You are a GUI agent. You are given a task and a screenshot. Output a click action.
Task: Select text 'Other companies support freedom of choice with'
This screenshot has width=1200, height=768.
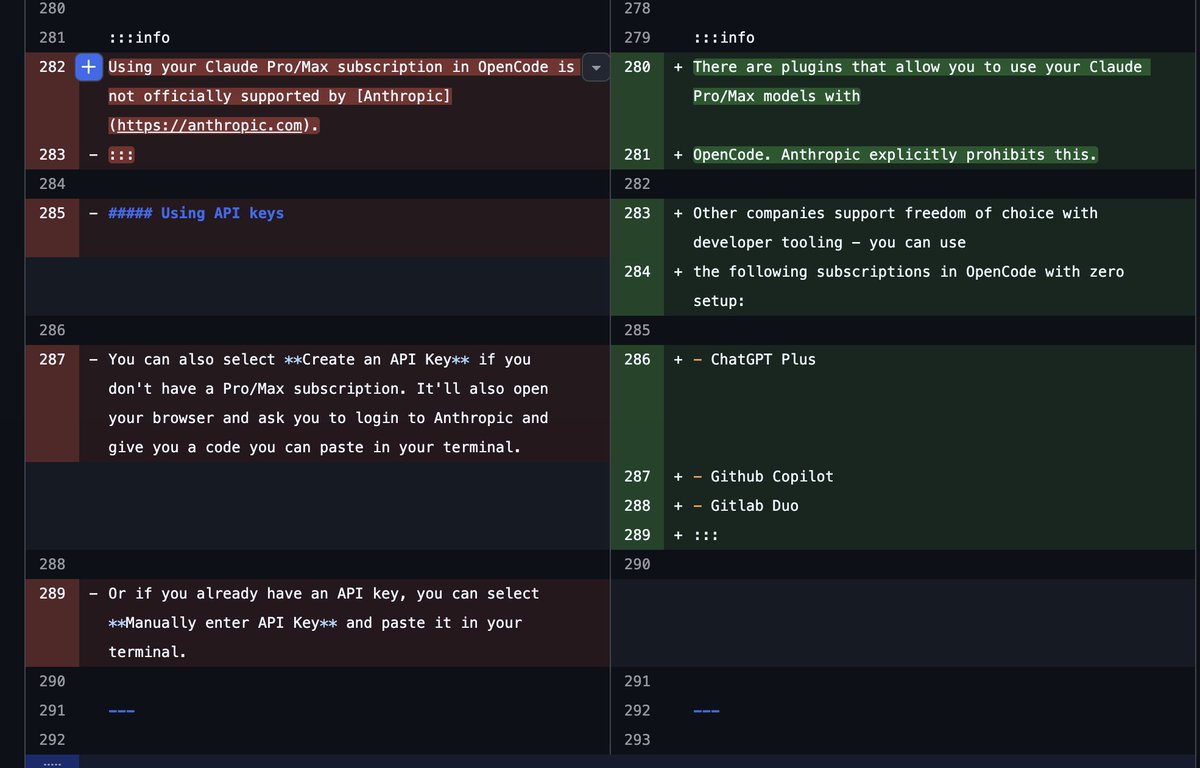tap(895, 213)
